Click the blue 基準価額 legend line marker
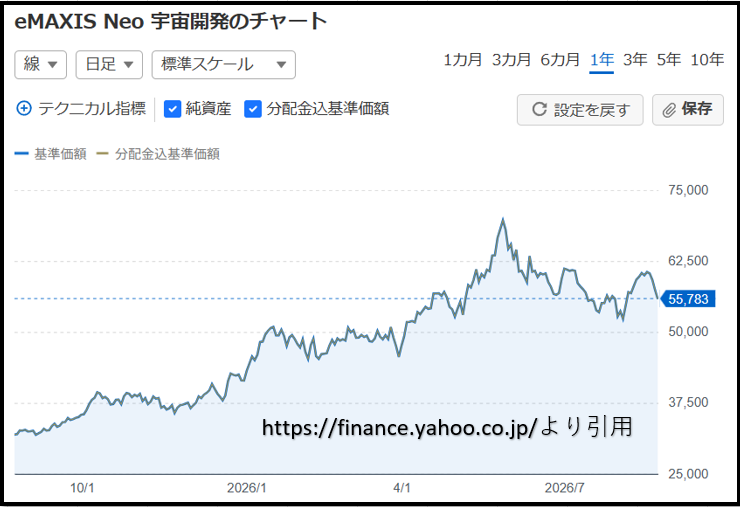 pos(22,154)
